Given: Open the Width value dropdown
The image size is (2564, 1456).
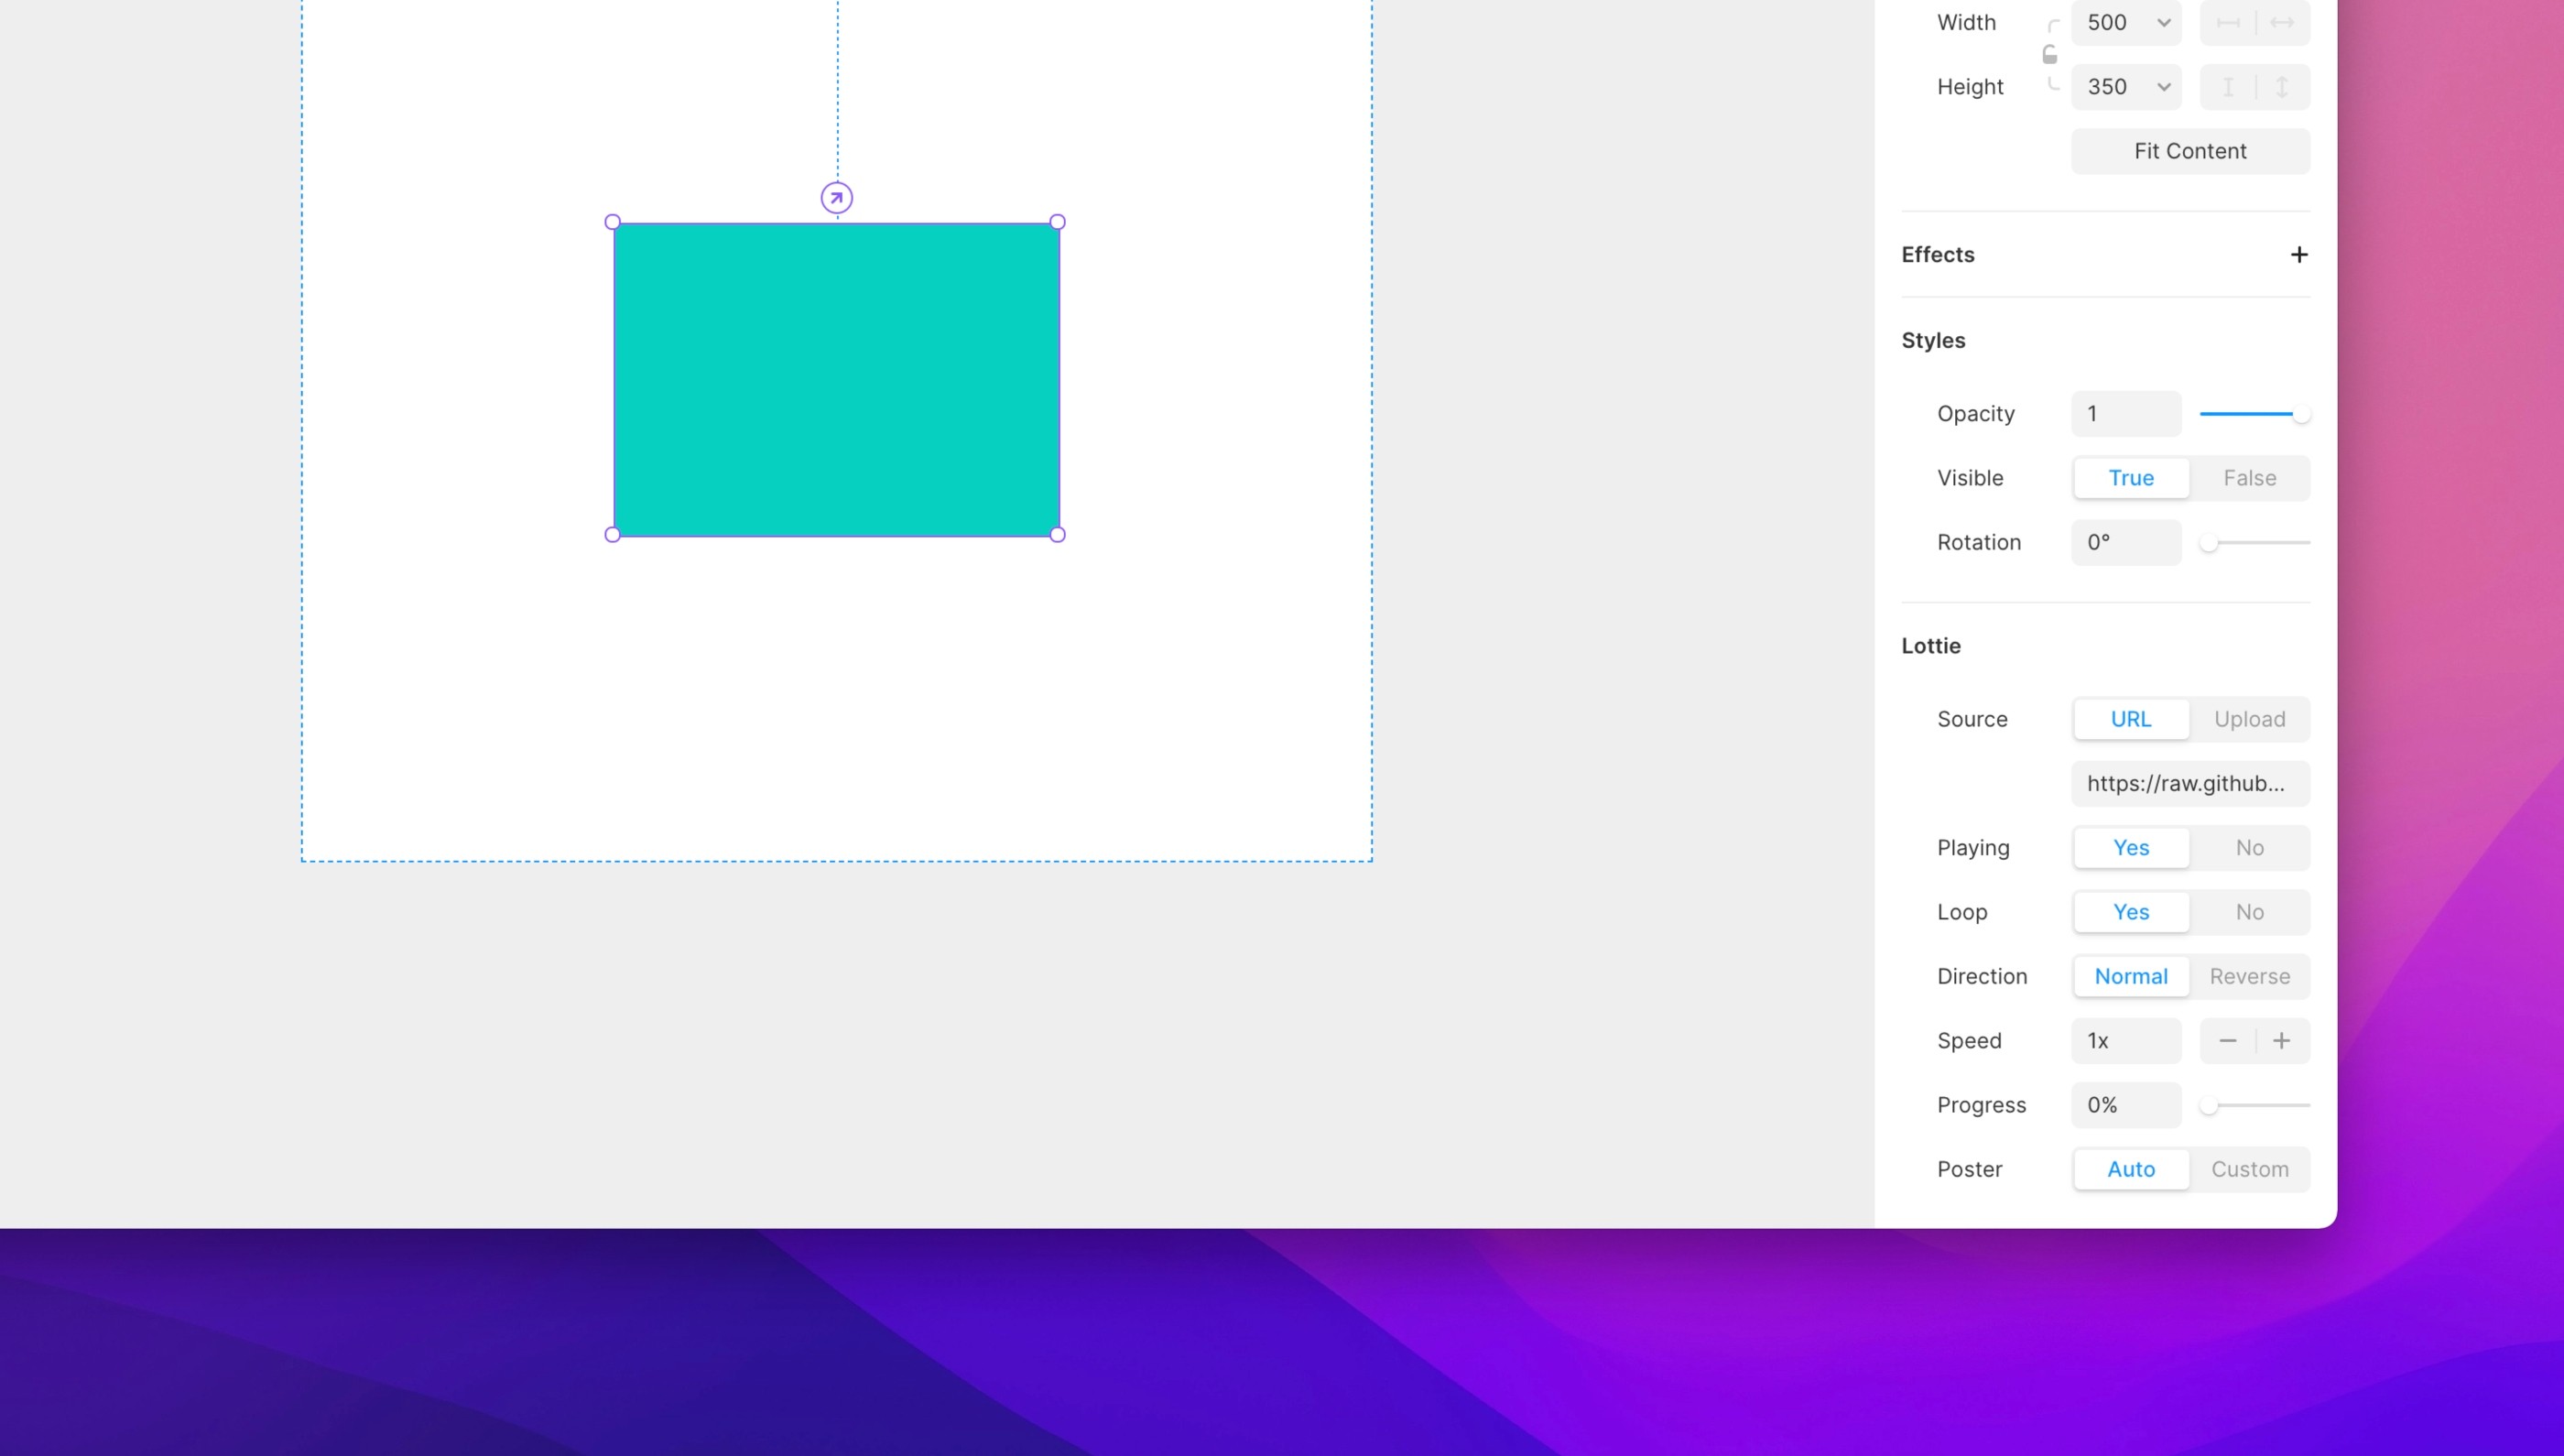Looking at the screenshot, I should coord(2163,23).
